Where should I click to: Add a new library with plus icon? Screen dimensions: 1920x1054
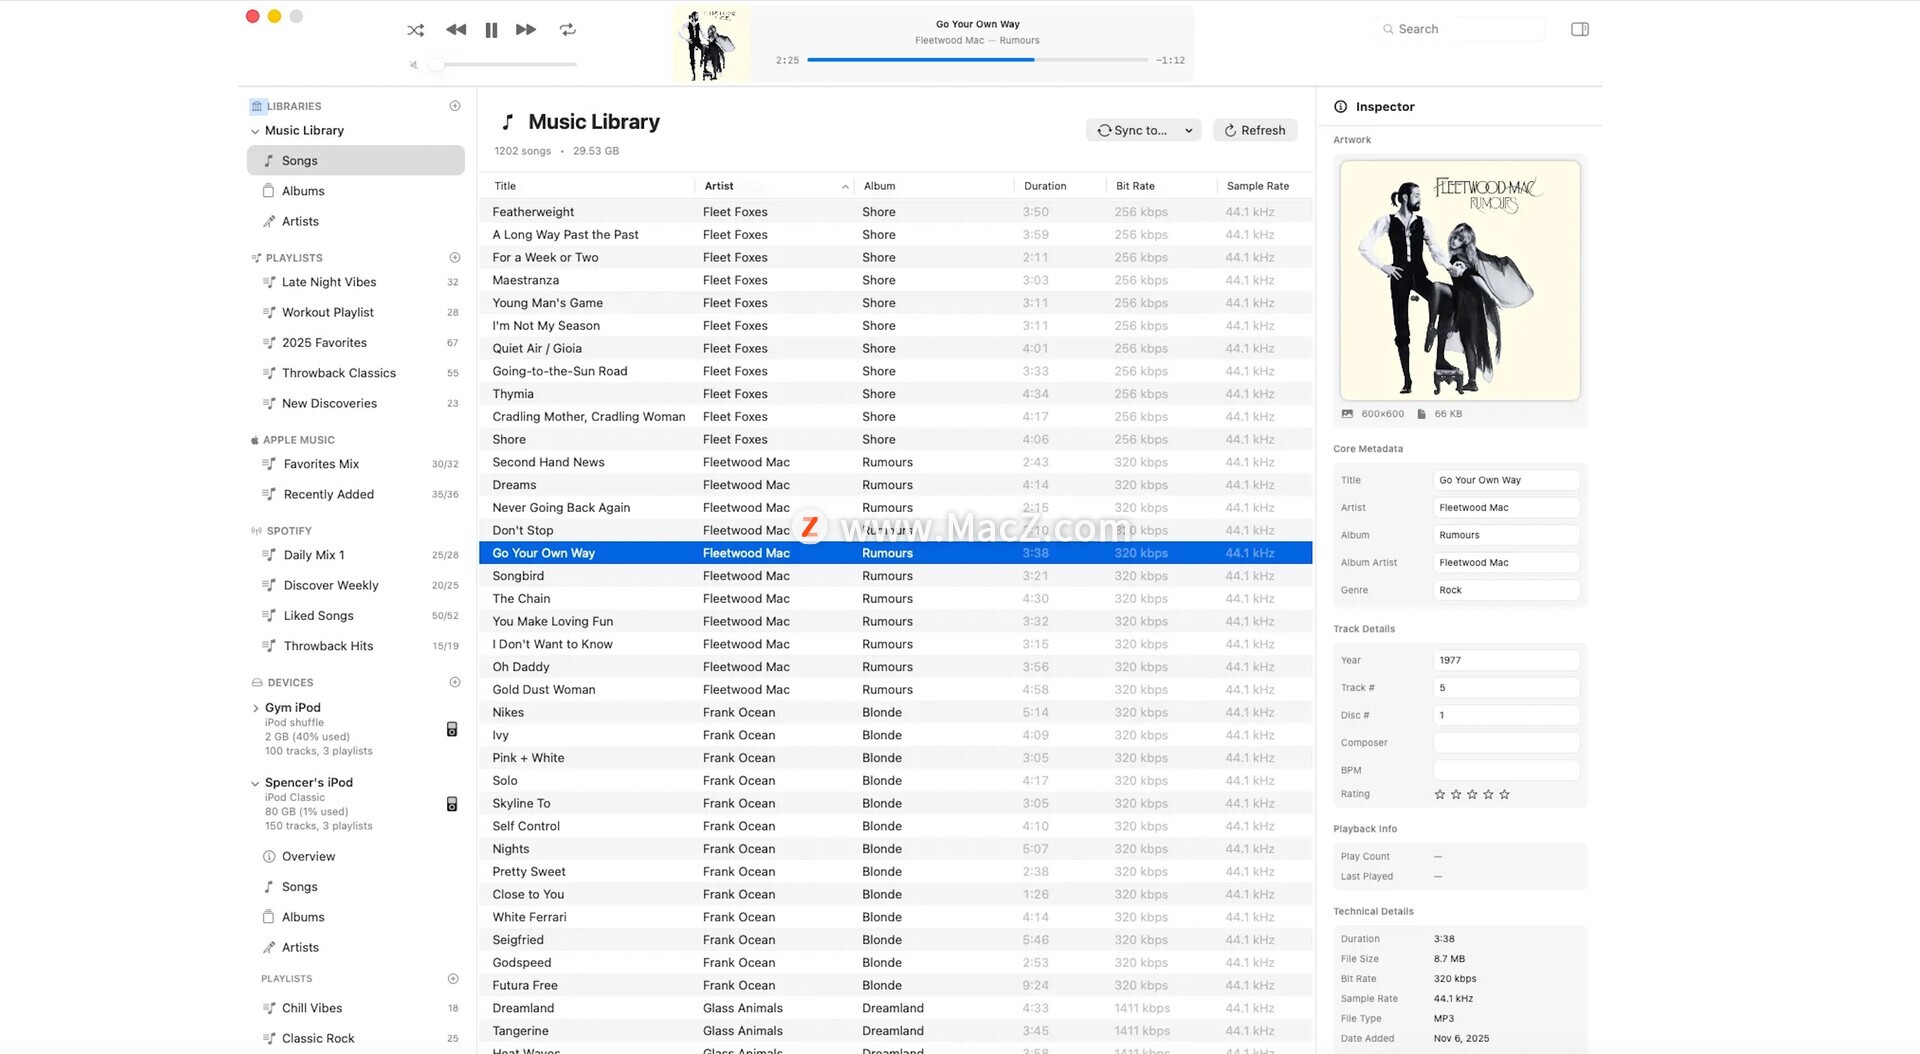click(455, 106)
